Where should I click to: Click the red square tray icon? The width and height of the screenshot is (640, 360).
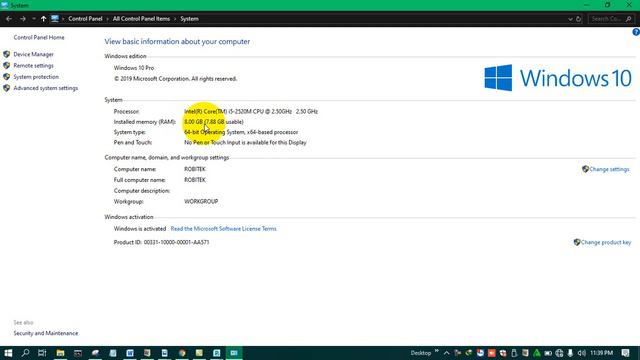[x=491, y=353]
